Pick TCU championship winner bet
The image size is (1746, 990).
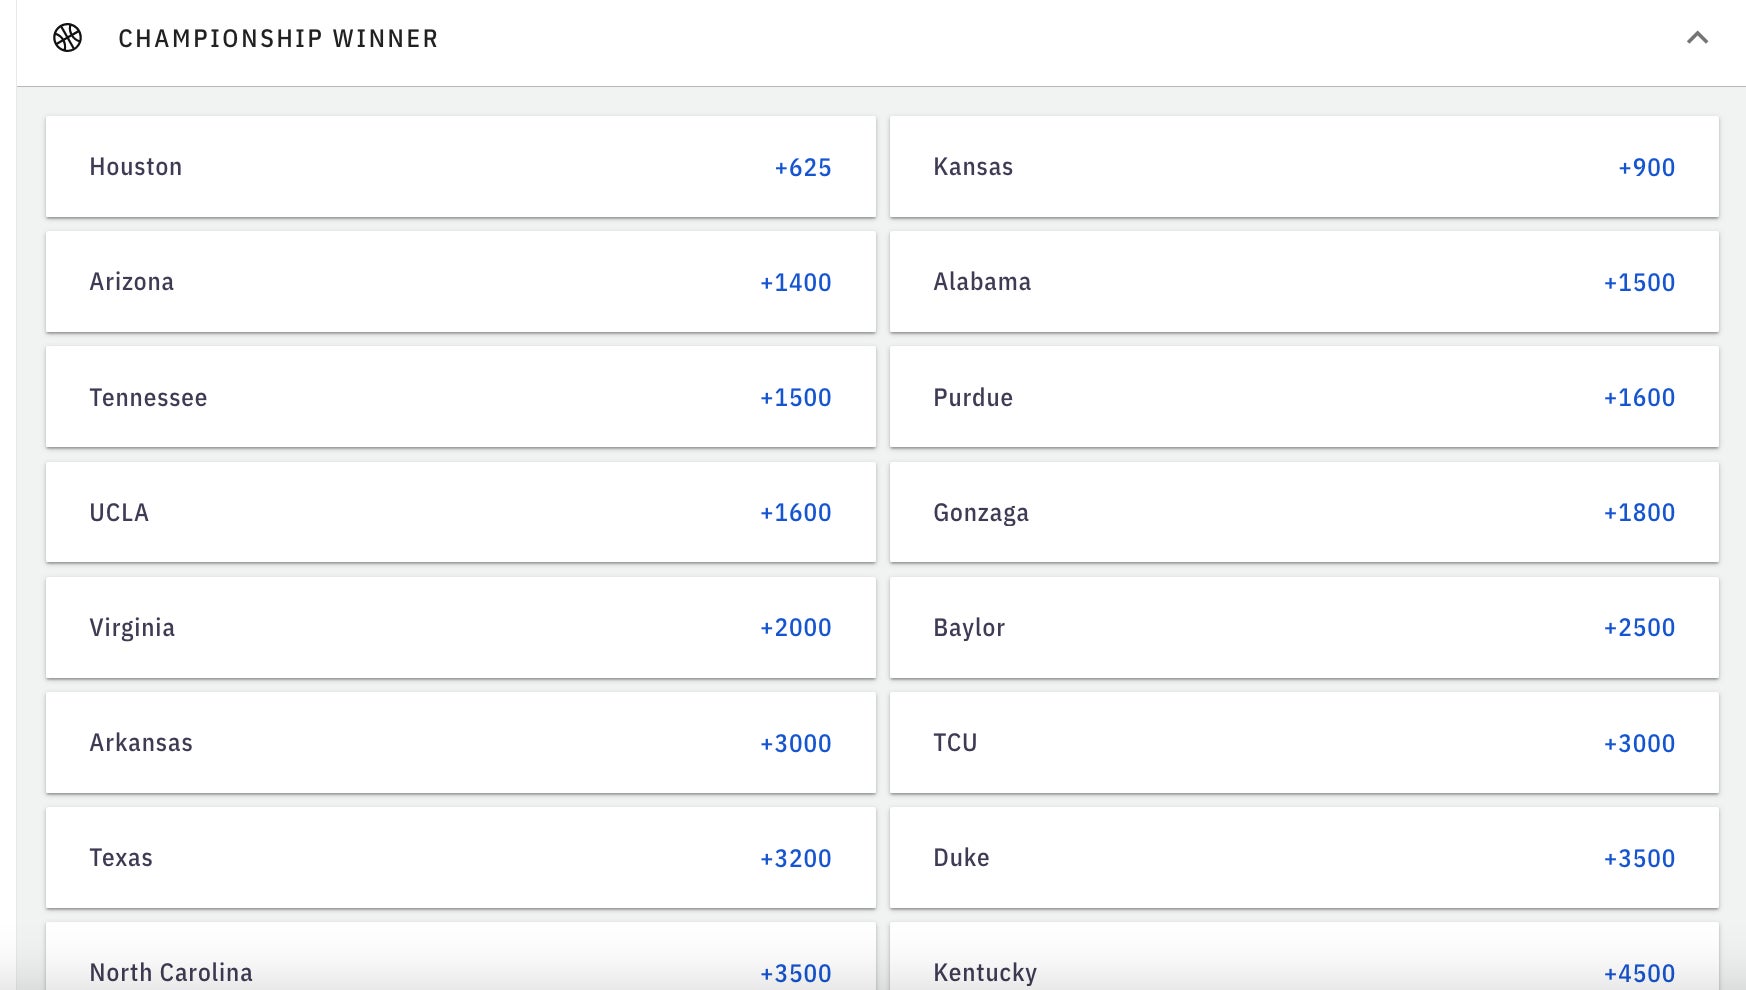click(1303, 743)
